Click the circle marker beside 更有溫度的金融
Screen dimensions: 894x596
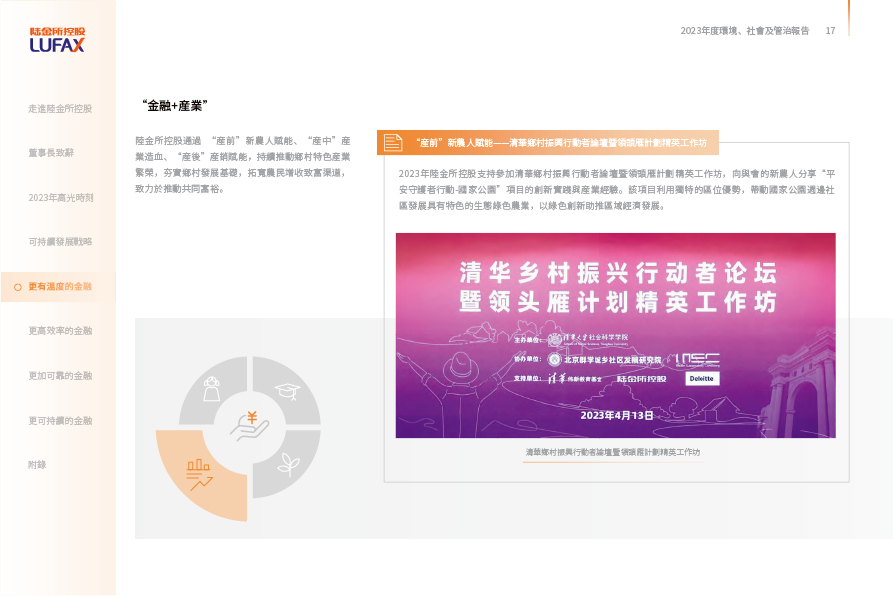pos(18,287)
